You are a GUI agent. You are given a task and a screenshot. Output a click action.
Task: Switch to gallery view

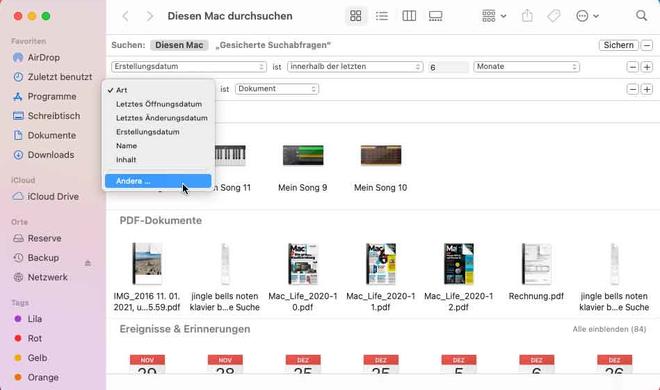435,16
